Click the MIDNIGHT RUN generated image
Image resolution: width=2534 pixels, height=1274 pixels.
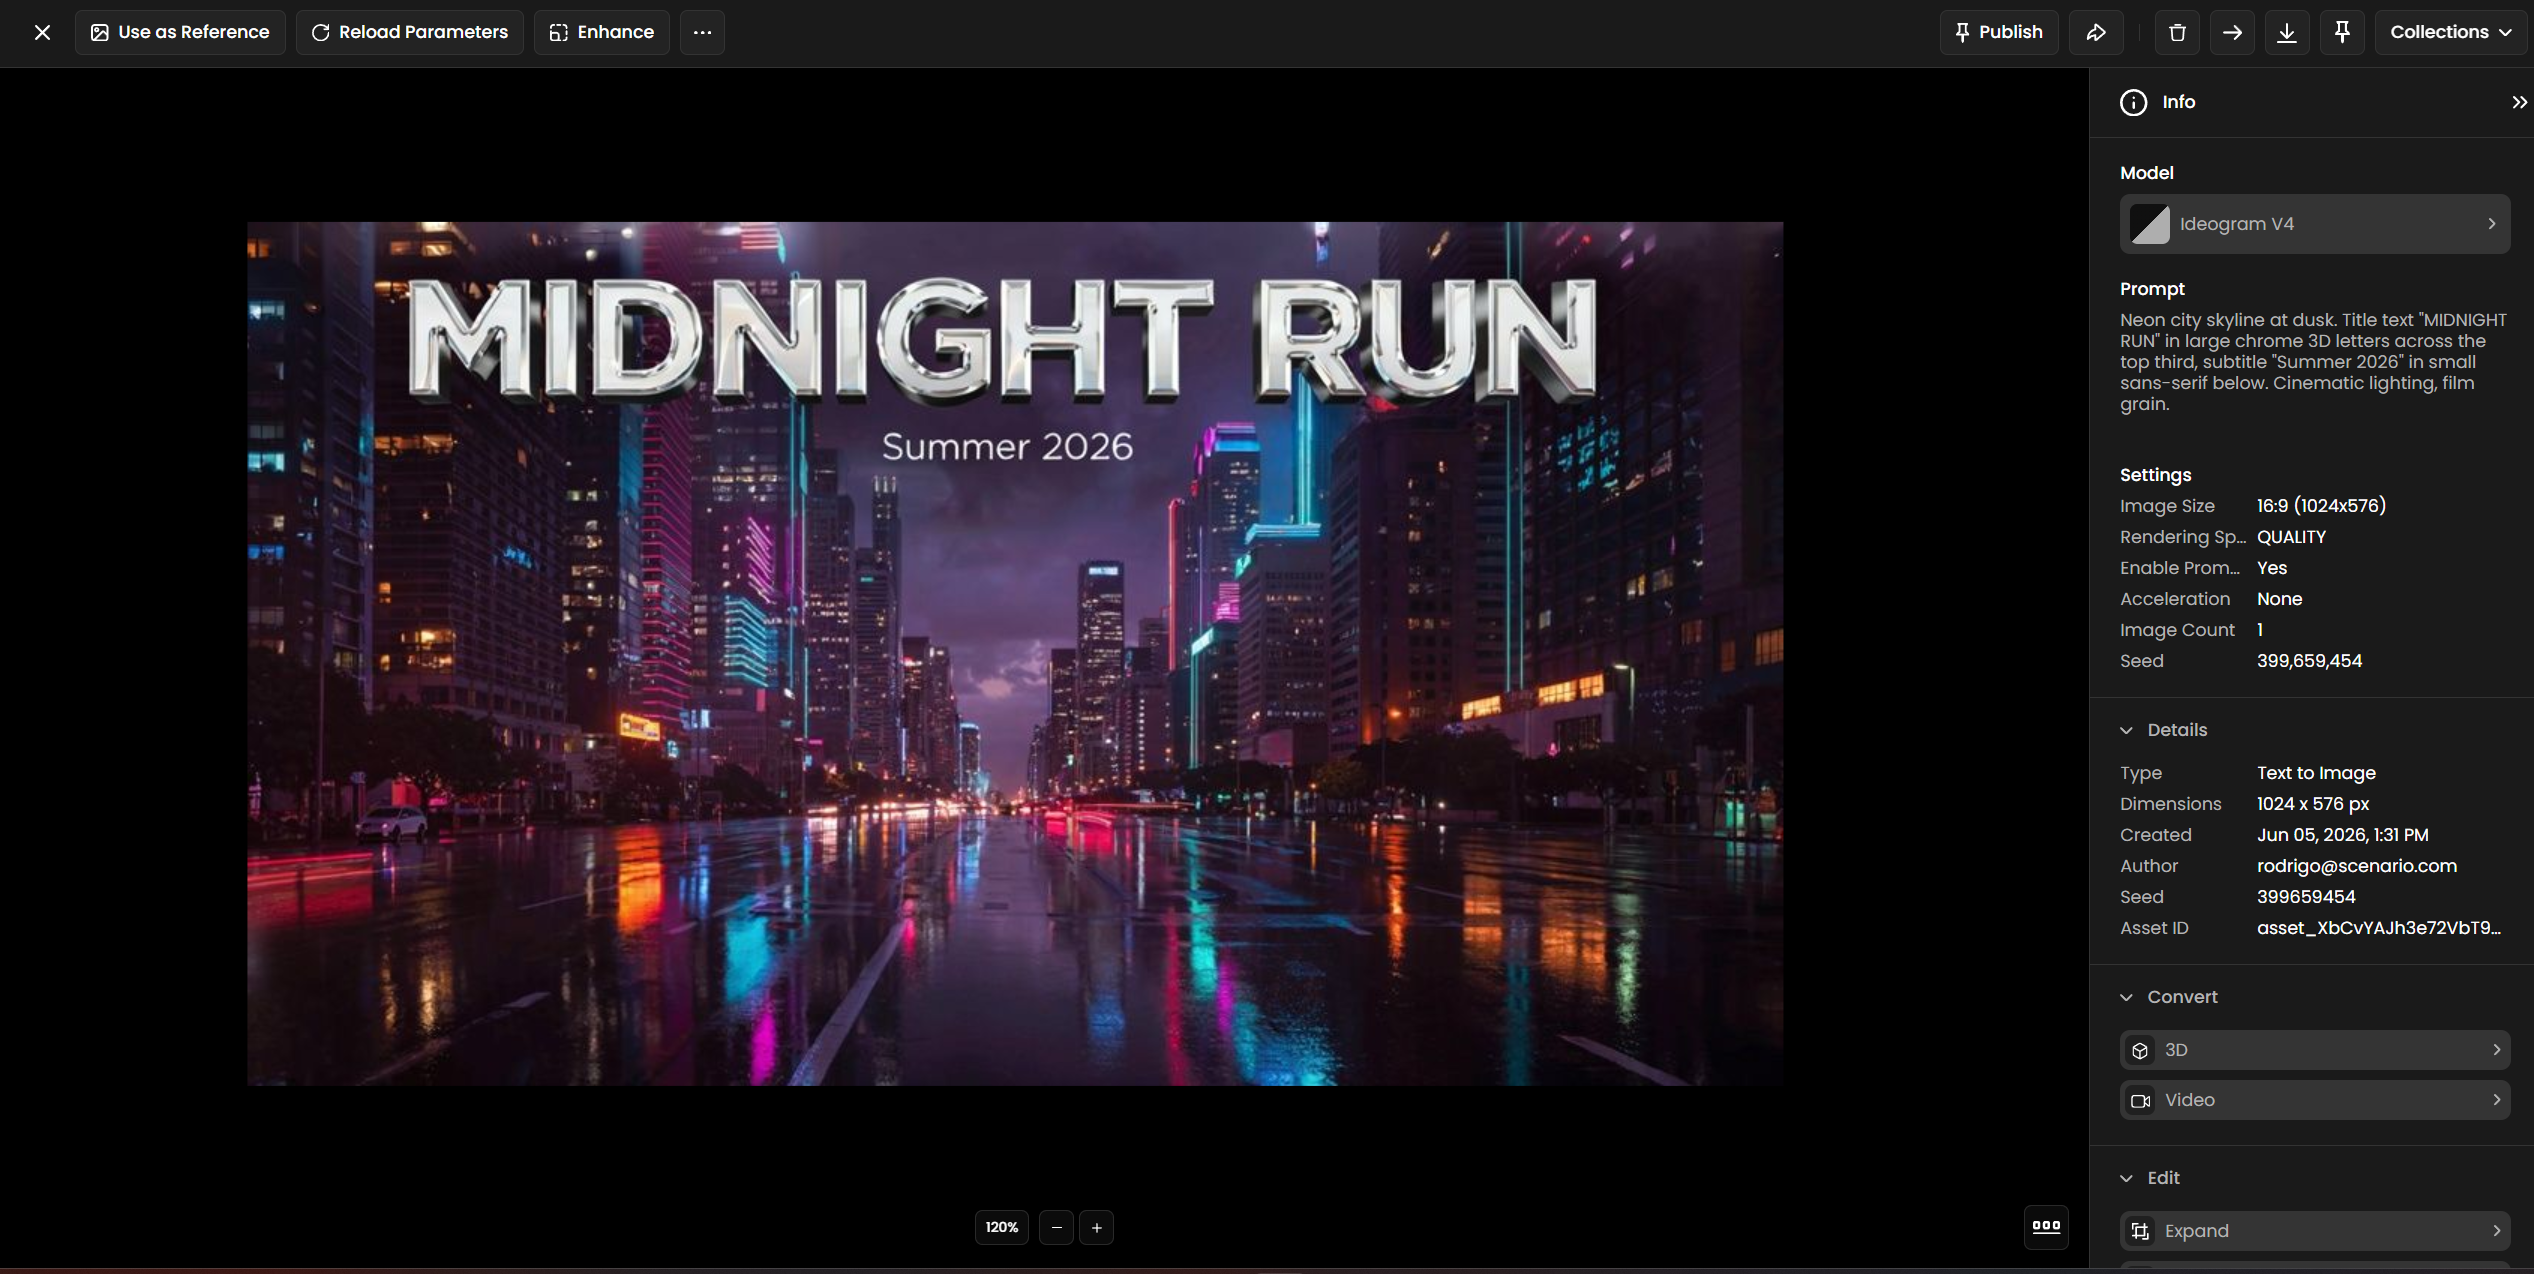[x=1015, y=654]
